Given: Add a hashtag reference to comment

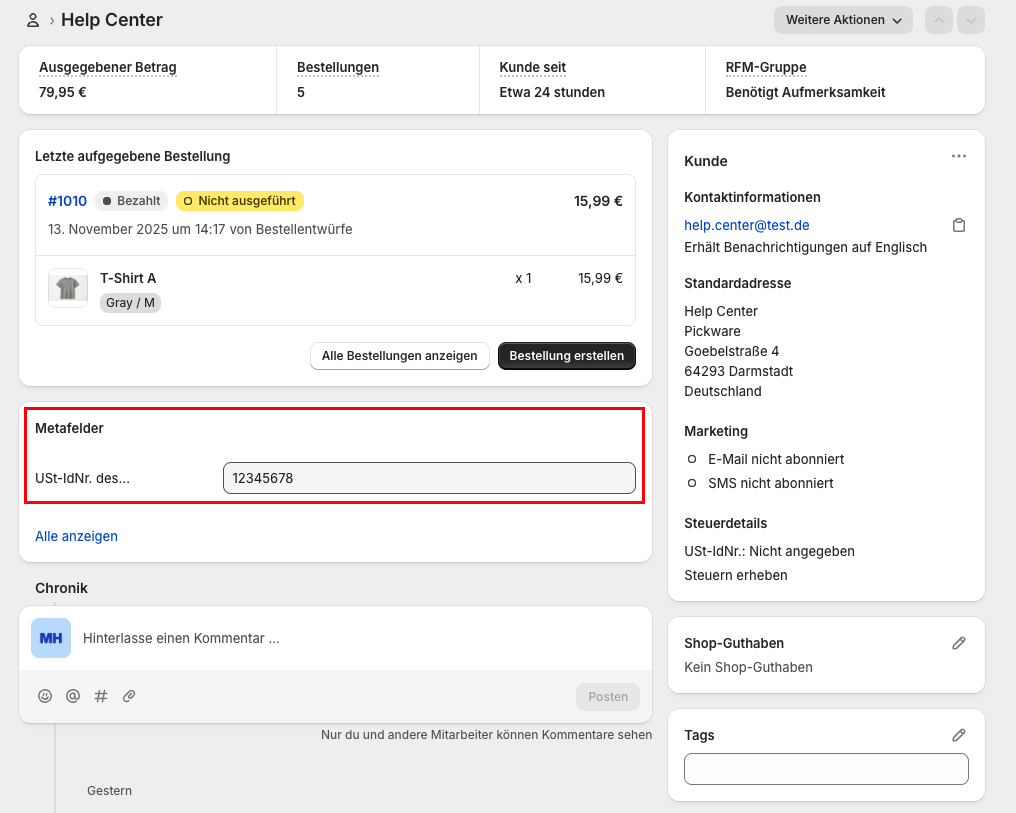Looking at the screenshot, I should (101, 696).
